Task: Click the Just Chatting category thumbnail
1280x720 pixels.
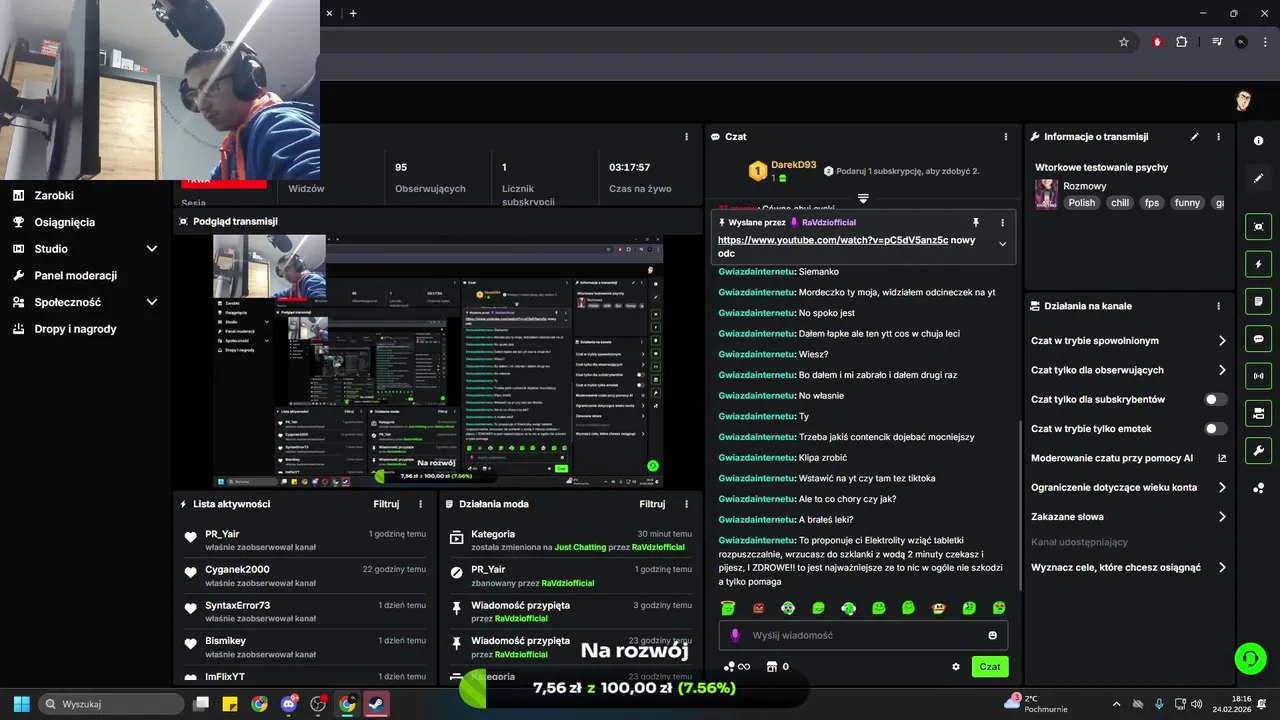Action: (x=1046, y=194)
